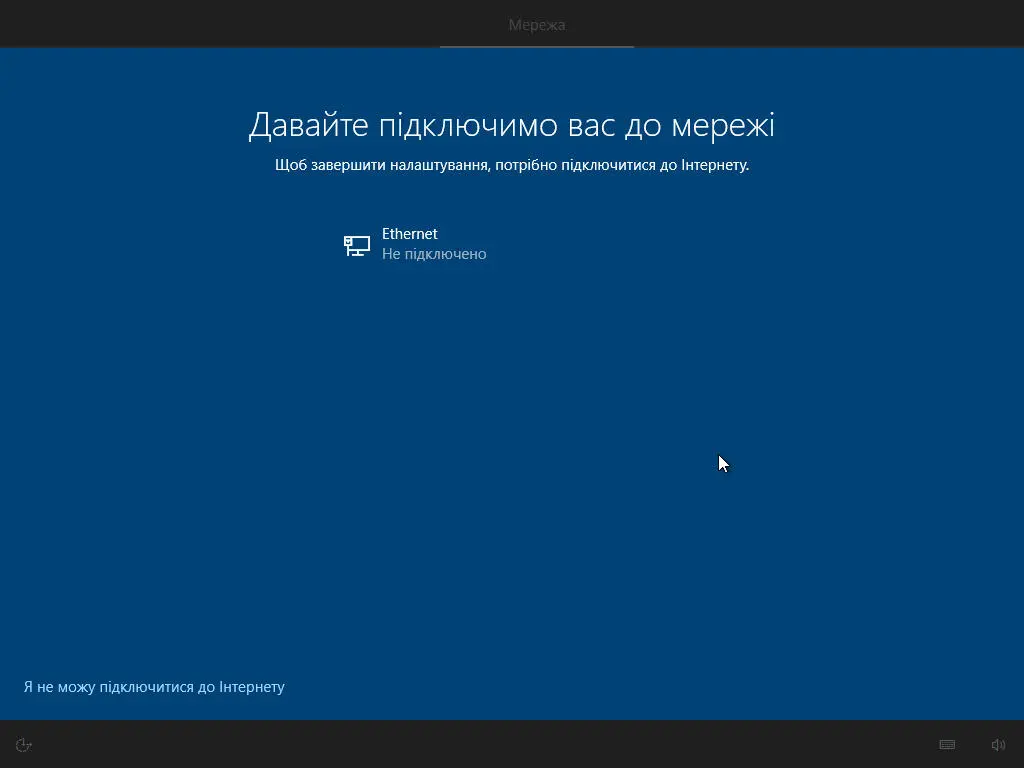Click the 'Не підключено' status text
This screenshot has width=1024, height=768.
433,254
